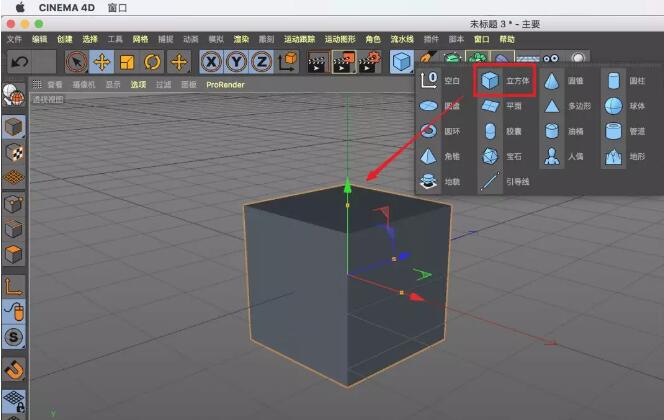Select the Move tool in toolbar

[102, 62]
